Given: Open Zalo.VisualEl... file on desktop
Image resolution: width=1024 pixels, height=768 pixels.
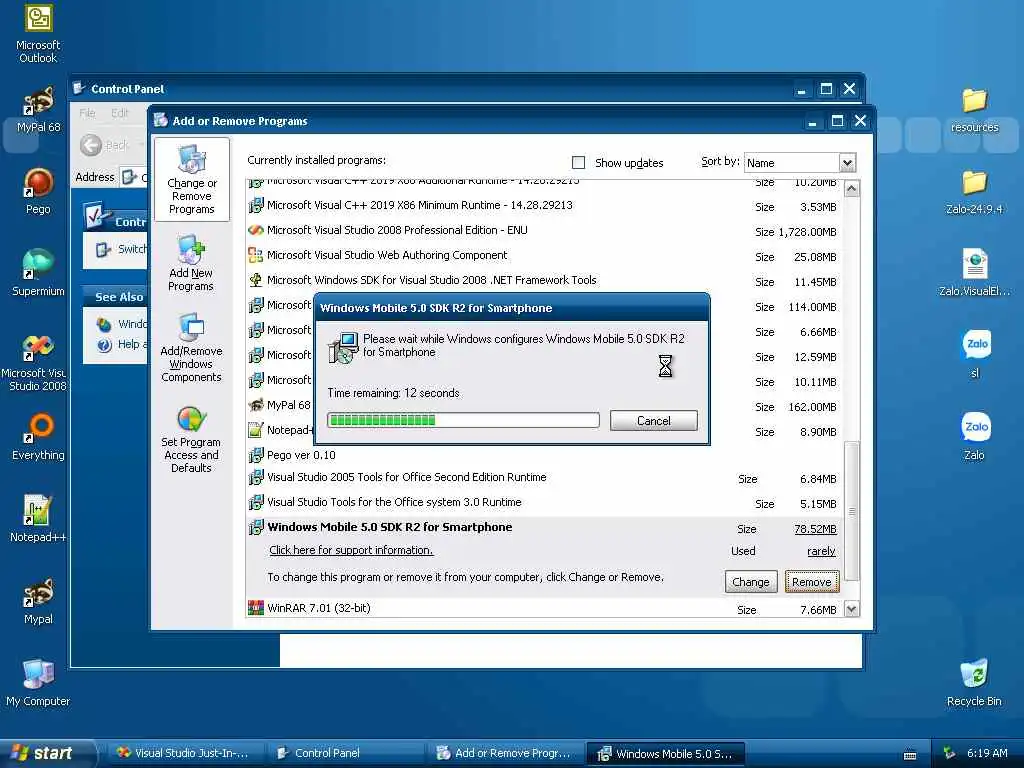Looking at the screenshot, I should pos(974,273).
